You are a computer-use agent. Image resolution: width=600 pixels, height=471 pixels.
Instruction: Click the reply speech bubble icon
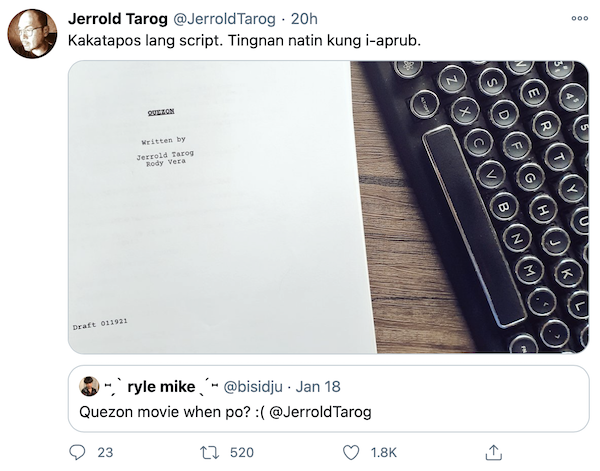point(78,452)
